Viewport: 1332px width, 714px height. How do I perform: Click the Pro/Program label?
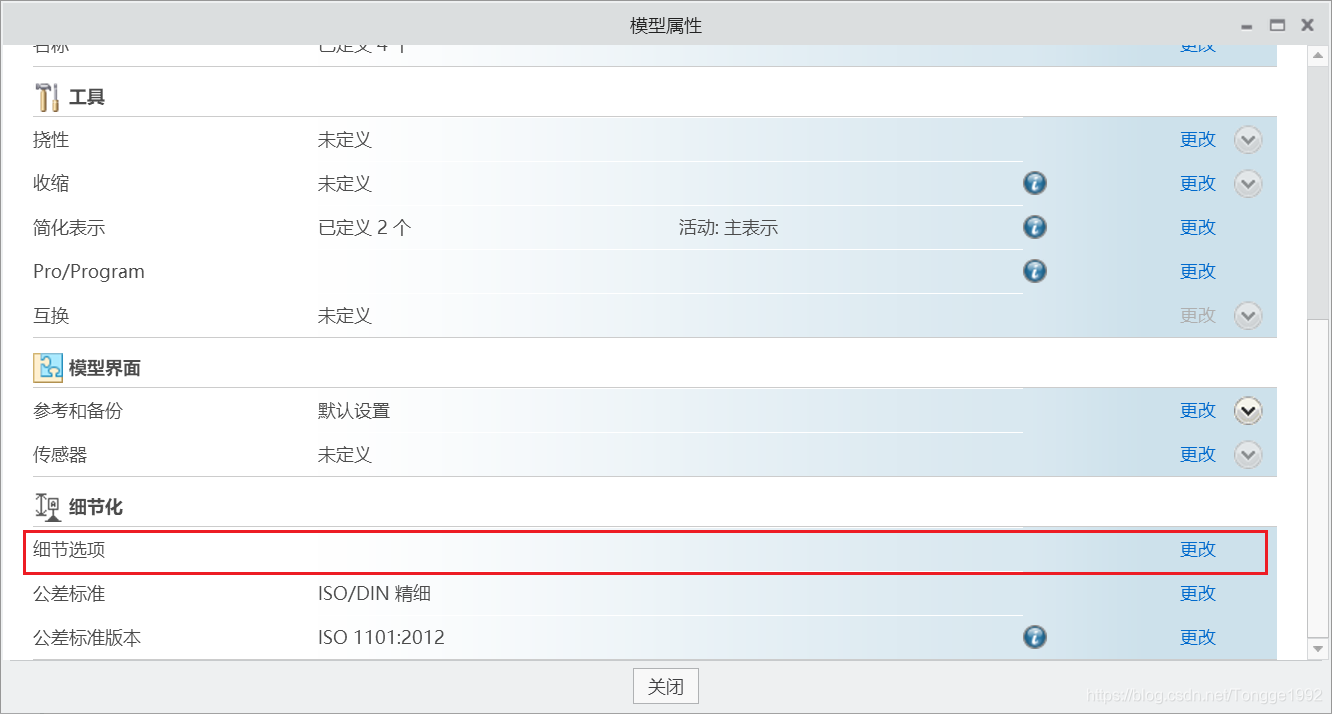click(89, 272)
